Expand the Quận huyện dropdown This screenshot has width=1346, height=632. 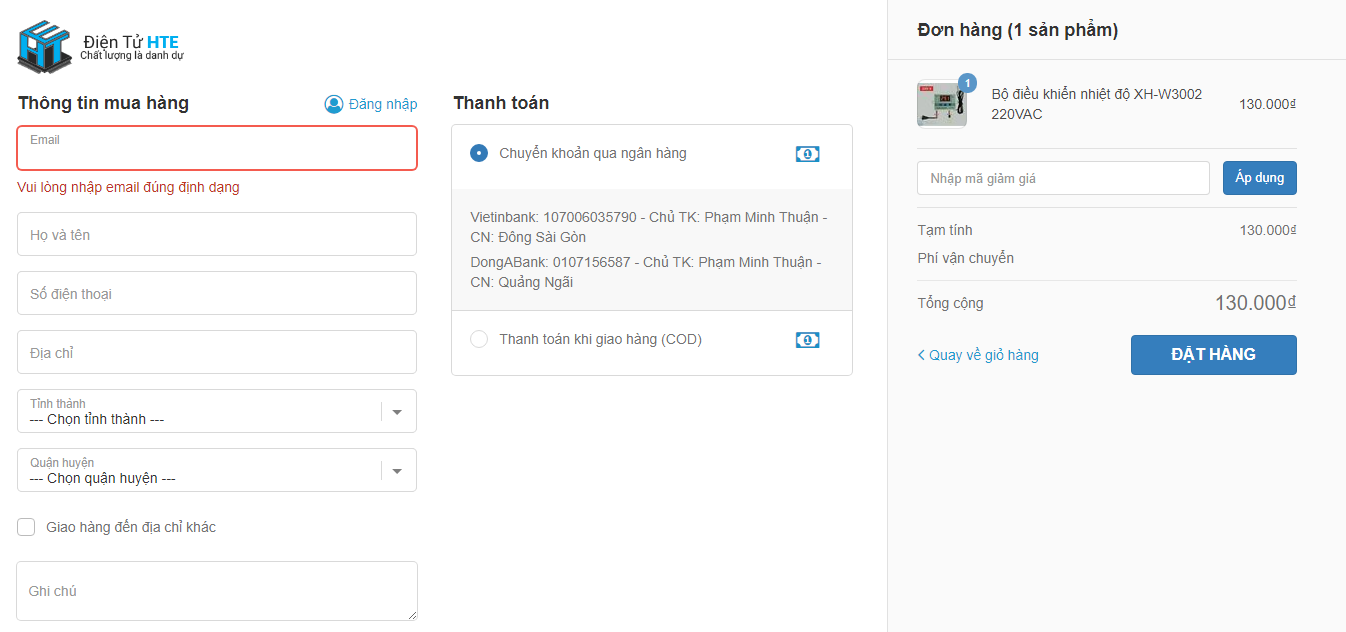(200, 470)
